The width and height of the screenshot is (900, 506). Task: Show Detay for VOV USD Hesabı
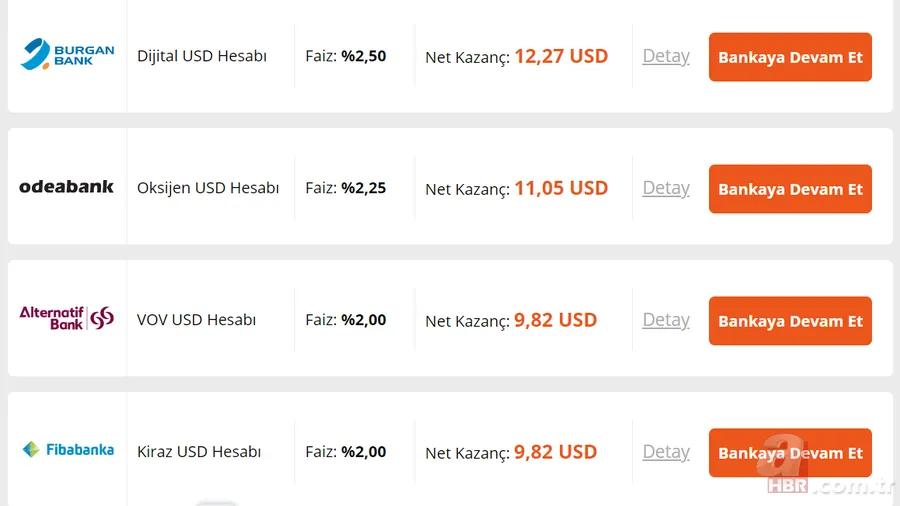(x=666, y=320)
